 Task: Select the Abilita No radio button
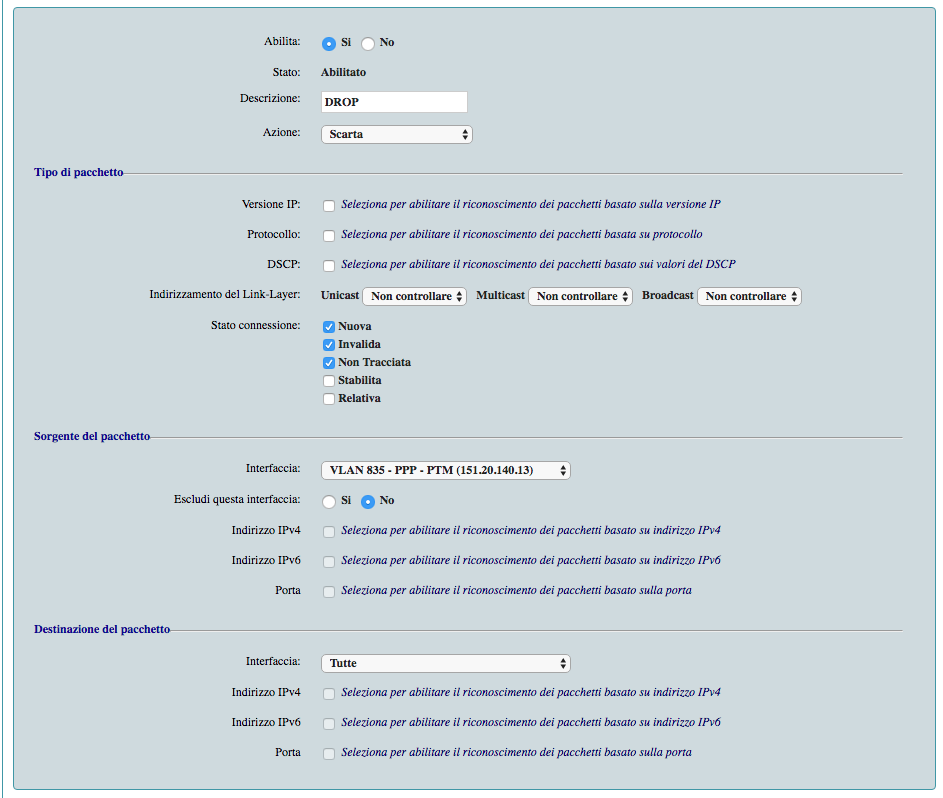pyautogui.click(x=367, y=43)
